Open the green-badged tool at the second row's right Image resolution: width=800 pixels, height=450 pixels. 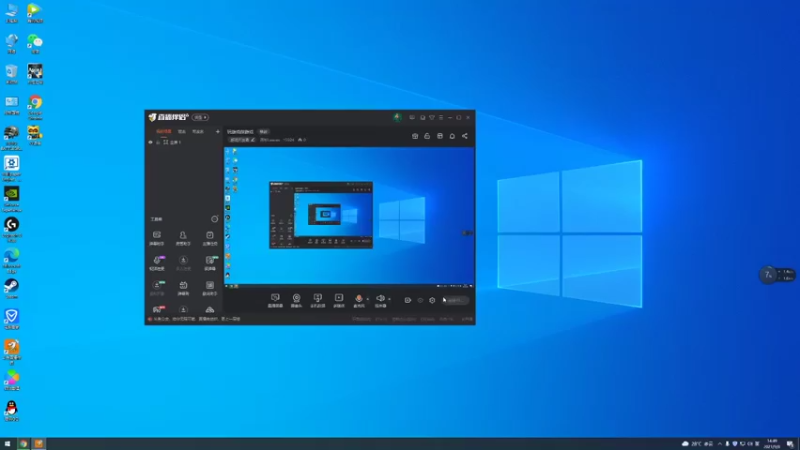coord(210,263)
